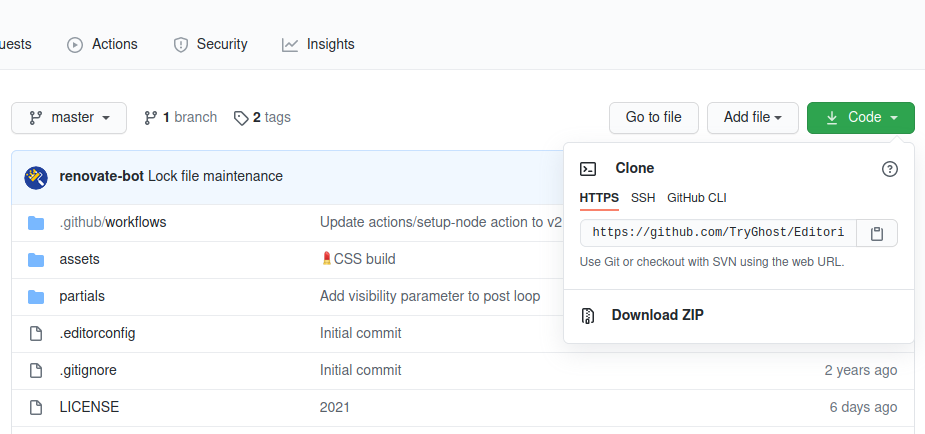The height and width of the screenshot is (434, 925).
Task: Click the Clone terminal icon
Action: pos(588,169)
